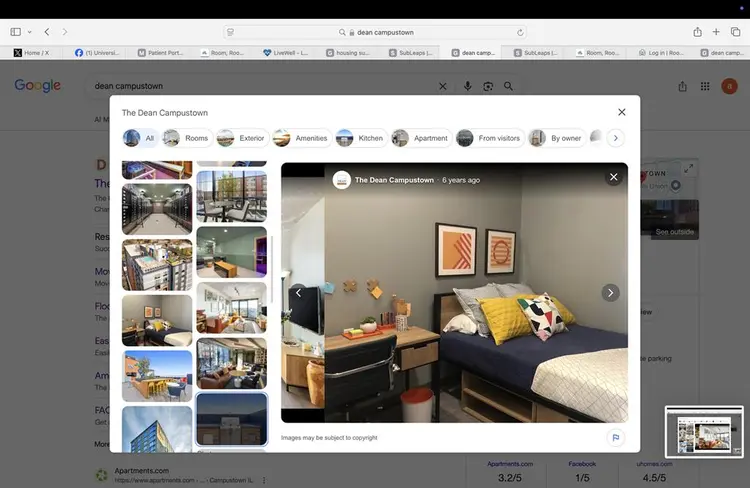
Task: Click the thumbnail list scrollbar
Action: pyautogui.click(x=272, y=269)
